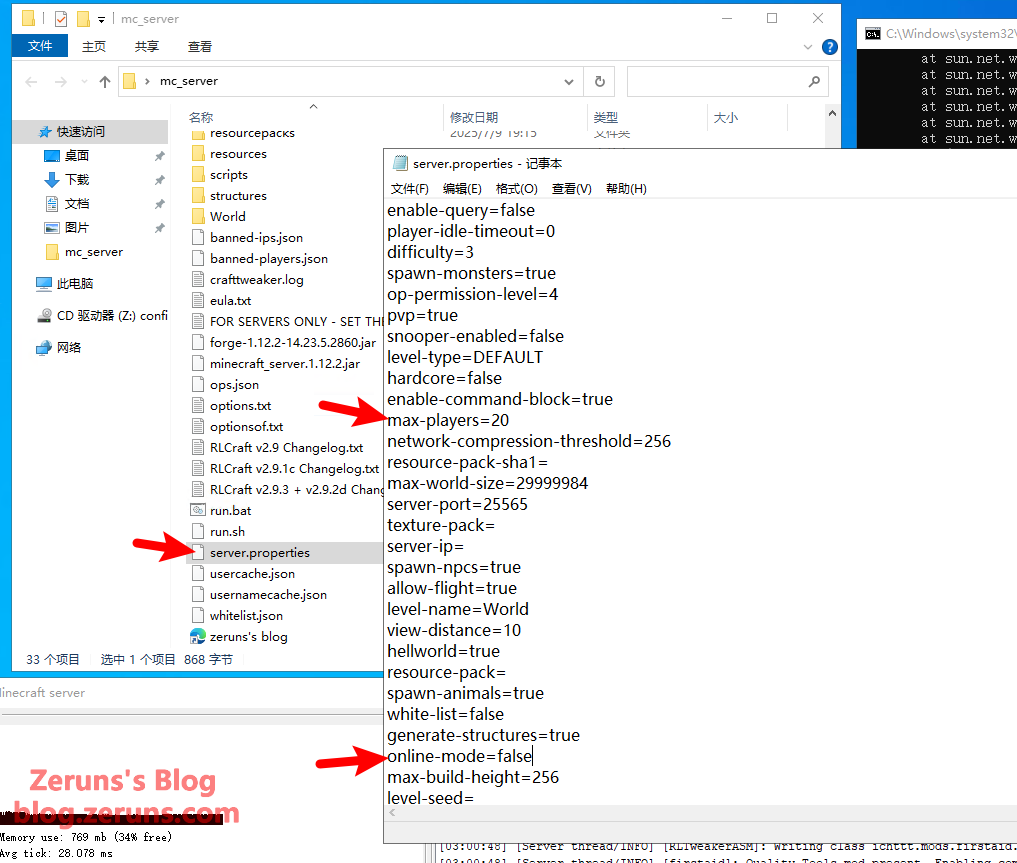The image size is (1017, 863).
Task: Select the 此电脑 (This PC) icon
Action: coord(74,284)
